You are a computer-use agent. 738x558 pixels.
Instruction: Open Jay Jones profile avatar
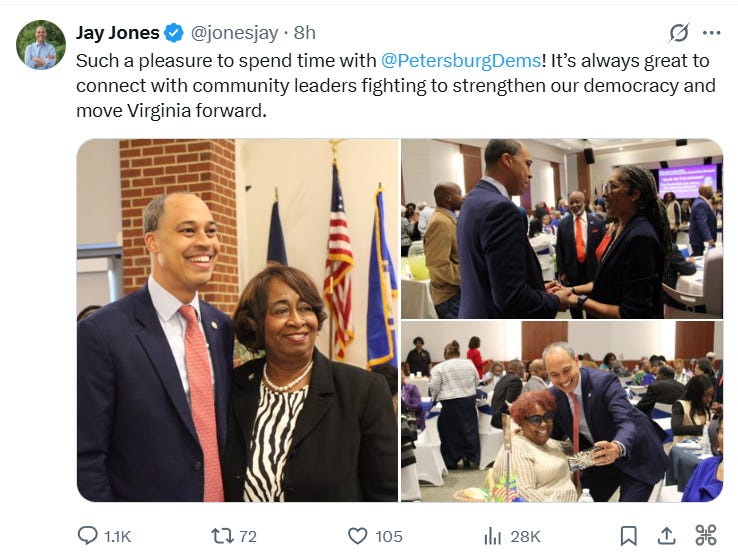(40, 45)
